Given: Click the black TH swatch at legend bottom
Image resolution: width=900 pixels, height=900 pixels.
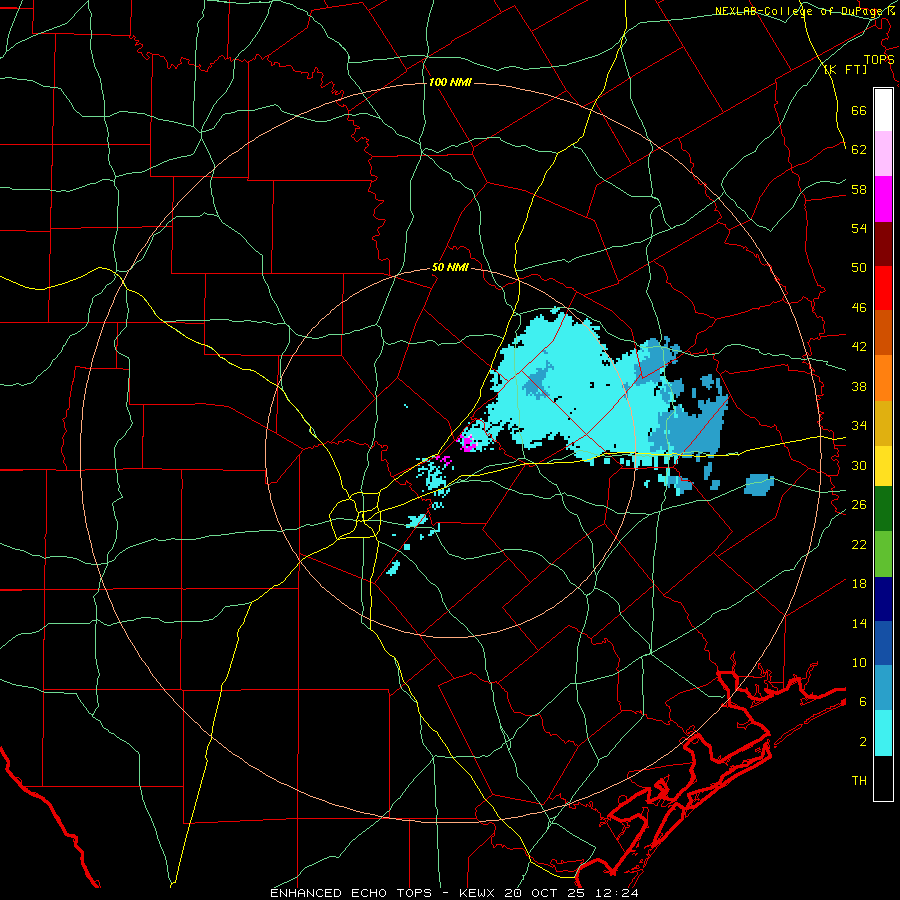Looking at the screenshot, I should coord(883,778).
